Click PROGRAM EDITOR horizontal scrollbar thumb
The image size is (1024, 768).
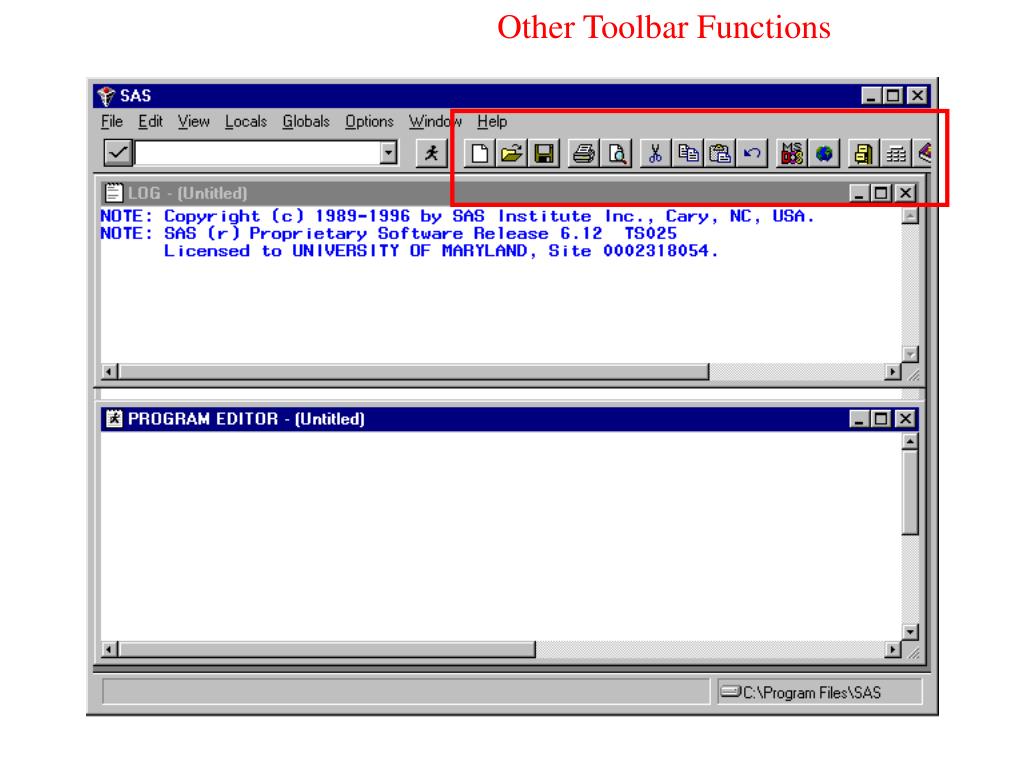pos(327,649)
